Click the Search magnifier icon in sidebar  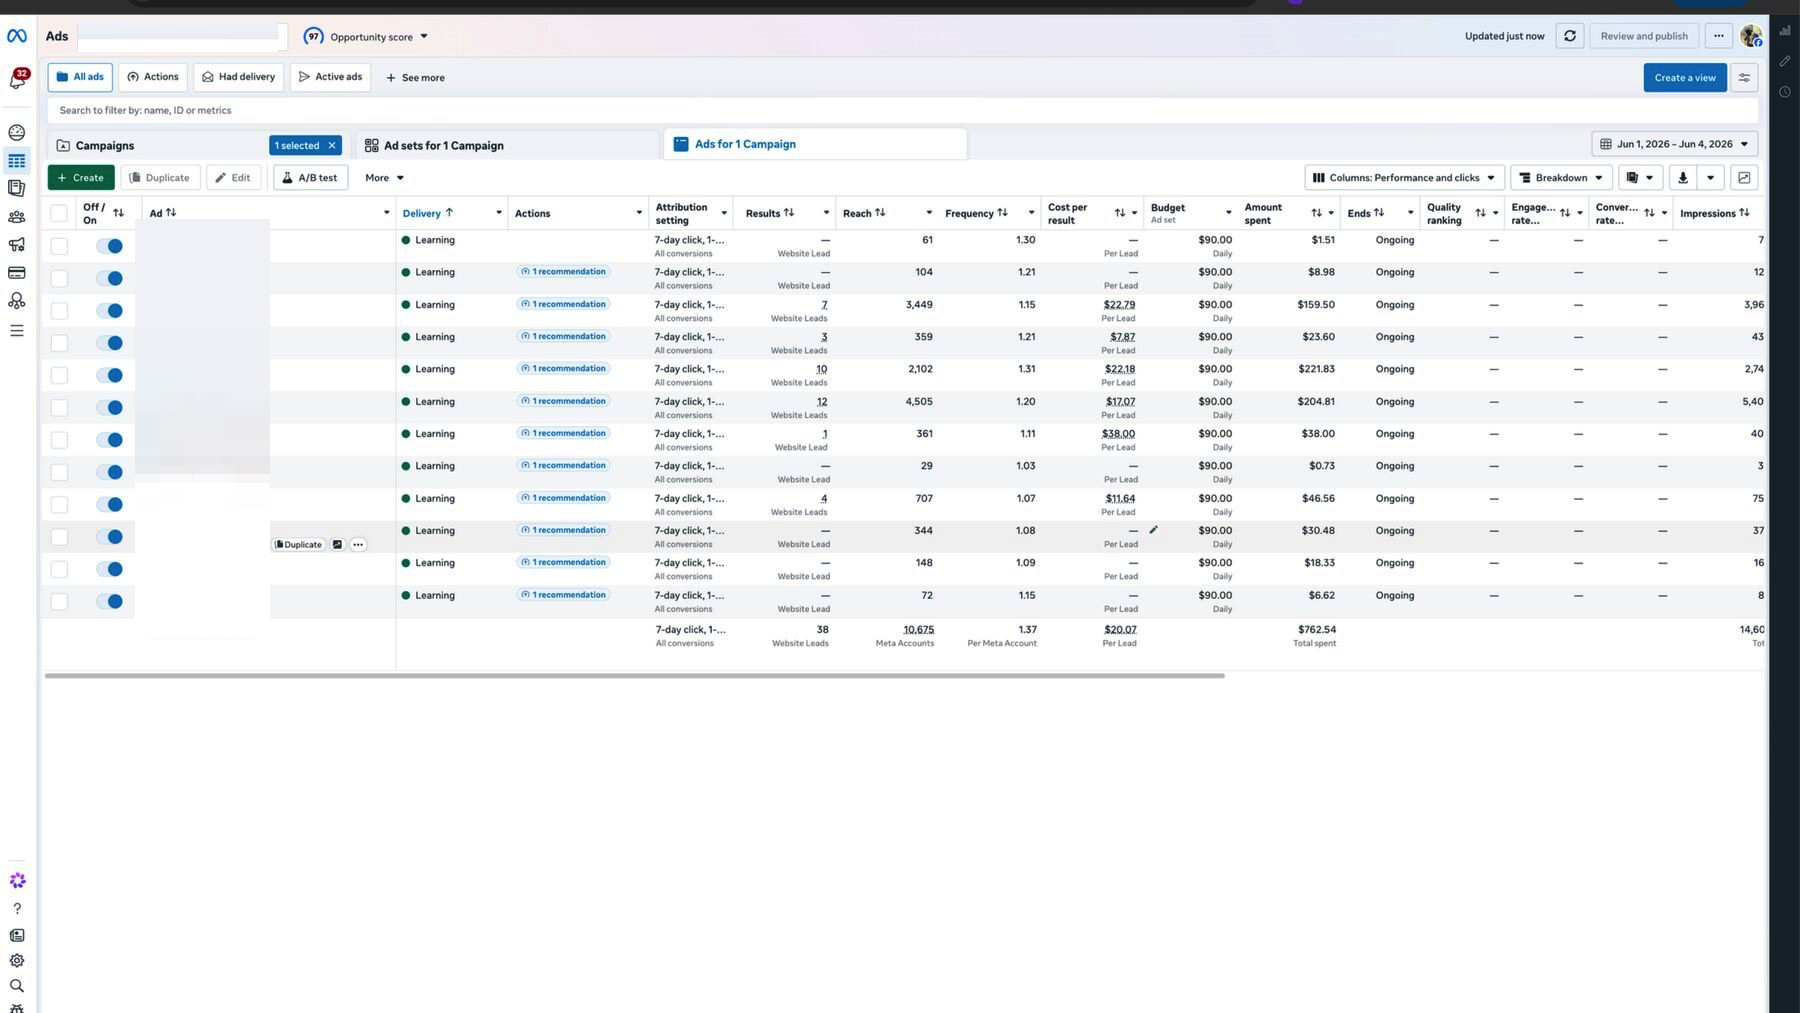[x=17, y=985]
